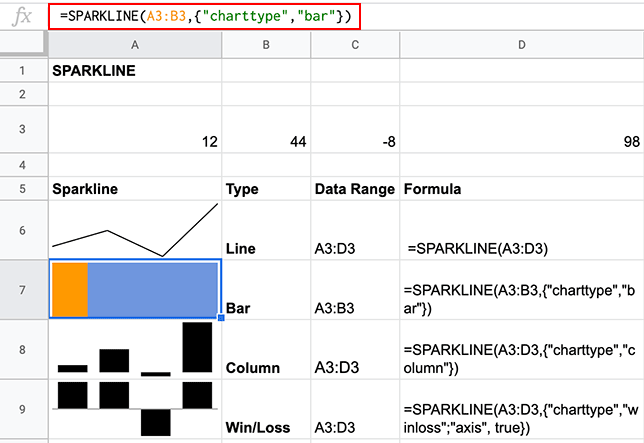Click the Sparkline header cell
Viewport: 644px width, 443px height.
[x=135, y=189]
